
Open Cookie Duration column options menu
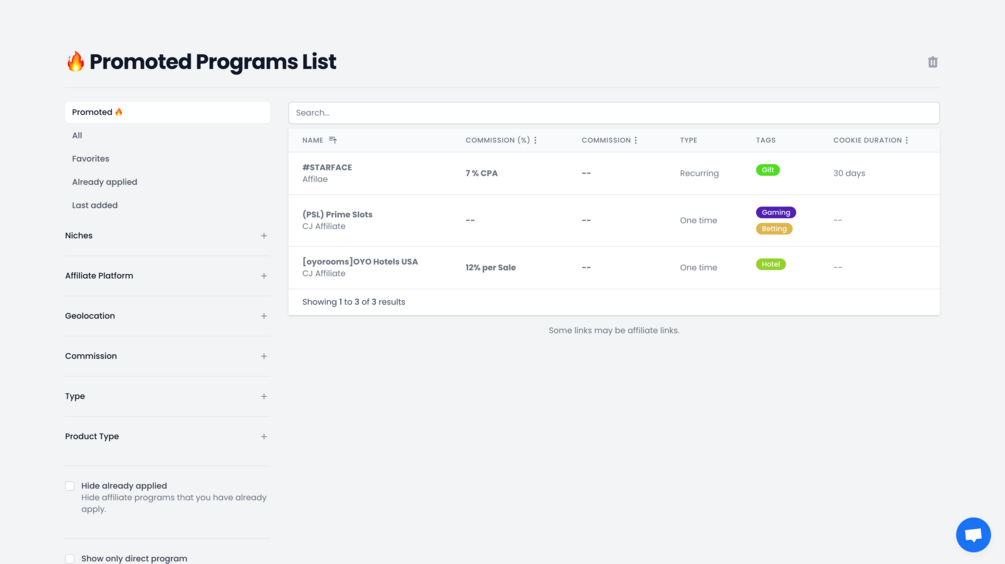click(x=907, y=140)
